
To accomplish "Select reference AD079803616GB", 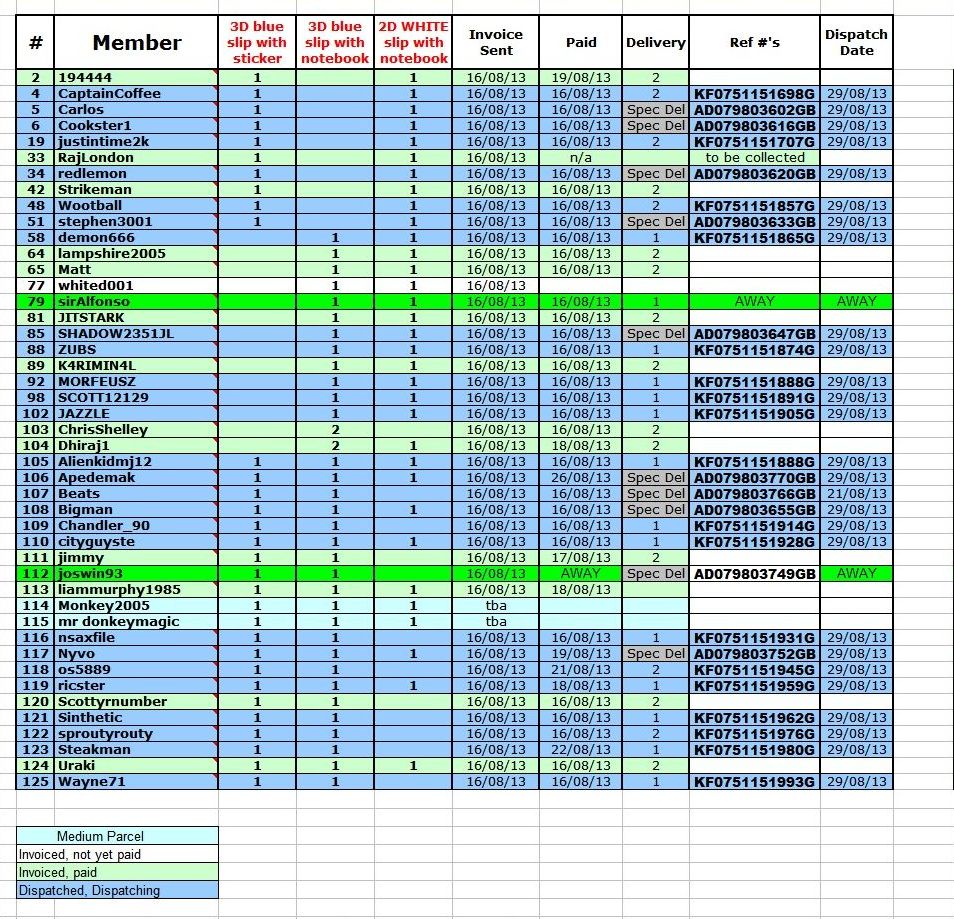I will [x=754, y=126].
